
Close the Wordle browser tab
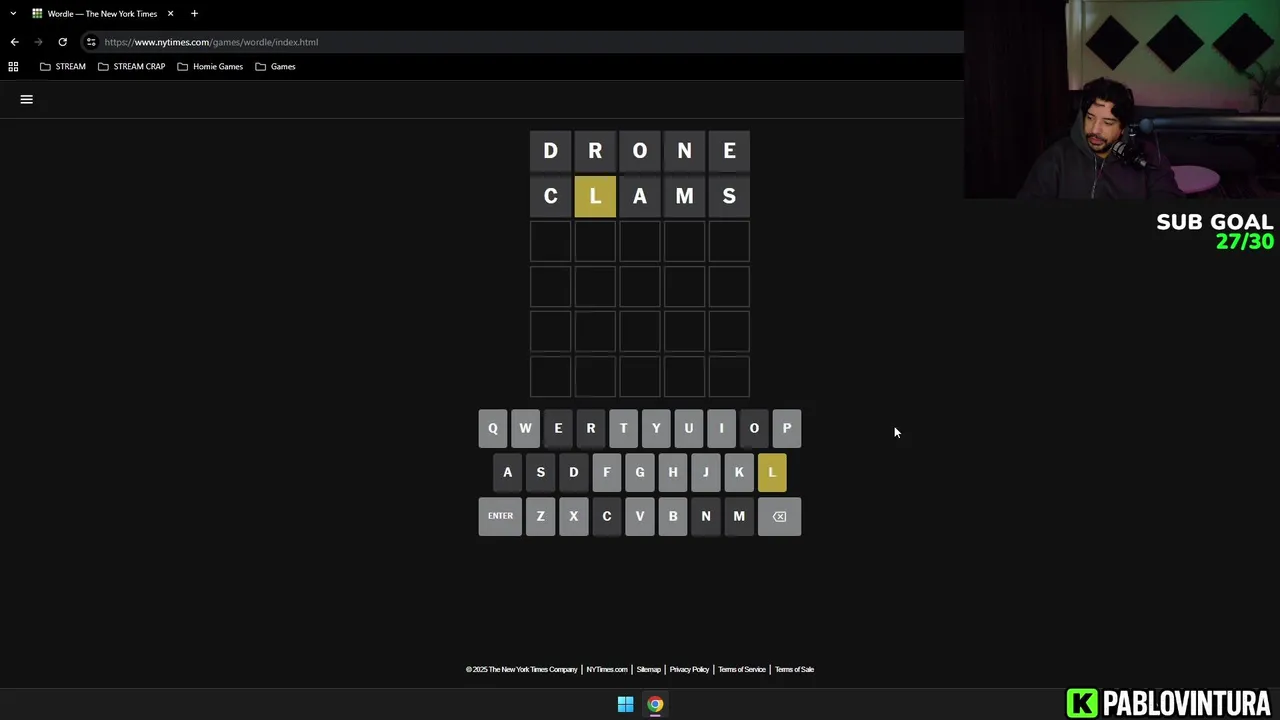click(x=170, y=13)
